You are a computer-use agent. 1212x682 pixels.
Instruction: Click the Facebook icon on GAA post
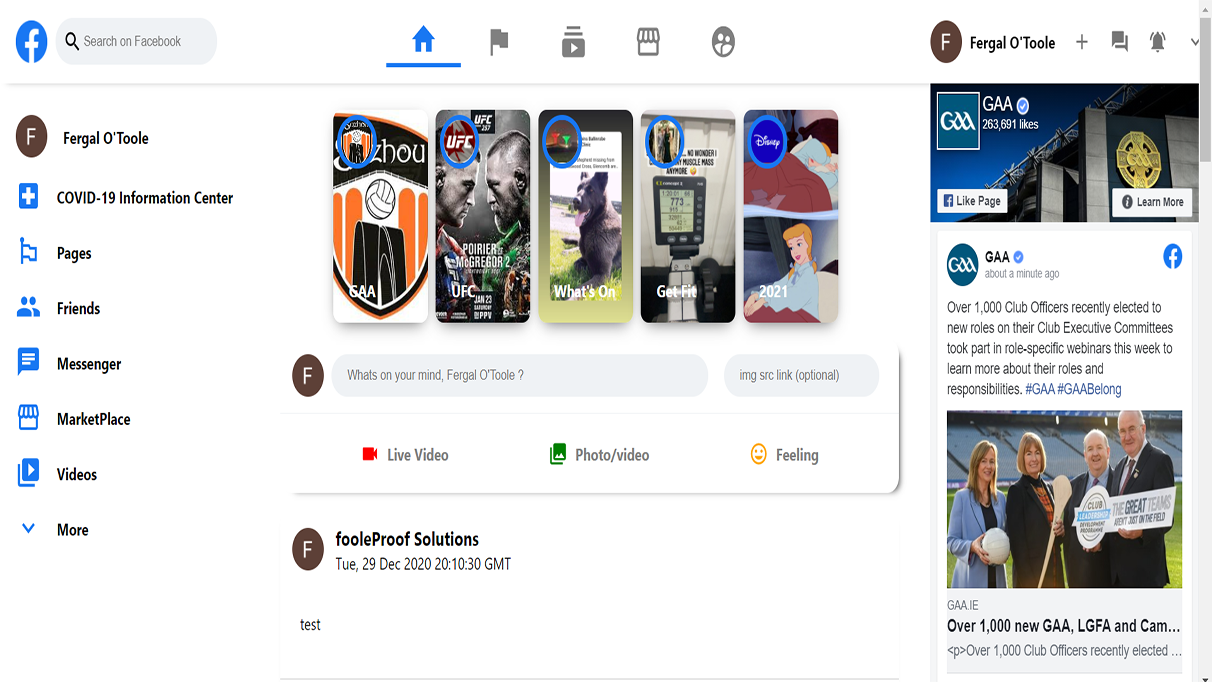click(1172, 256)
